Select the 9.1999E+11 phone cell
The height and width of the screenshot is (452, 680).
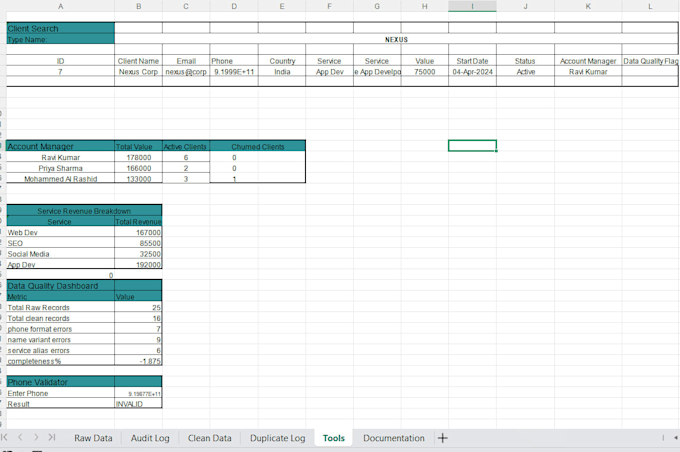tap(234, 72)
